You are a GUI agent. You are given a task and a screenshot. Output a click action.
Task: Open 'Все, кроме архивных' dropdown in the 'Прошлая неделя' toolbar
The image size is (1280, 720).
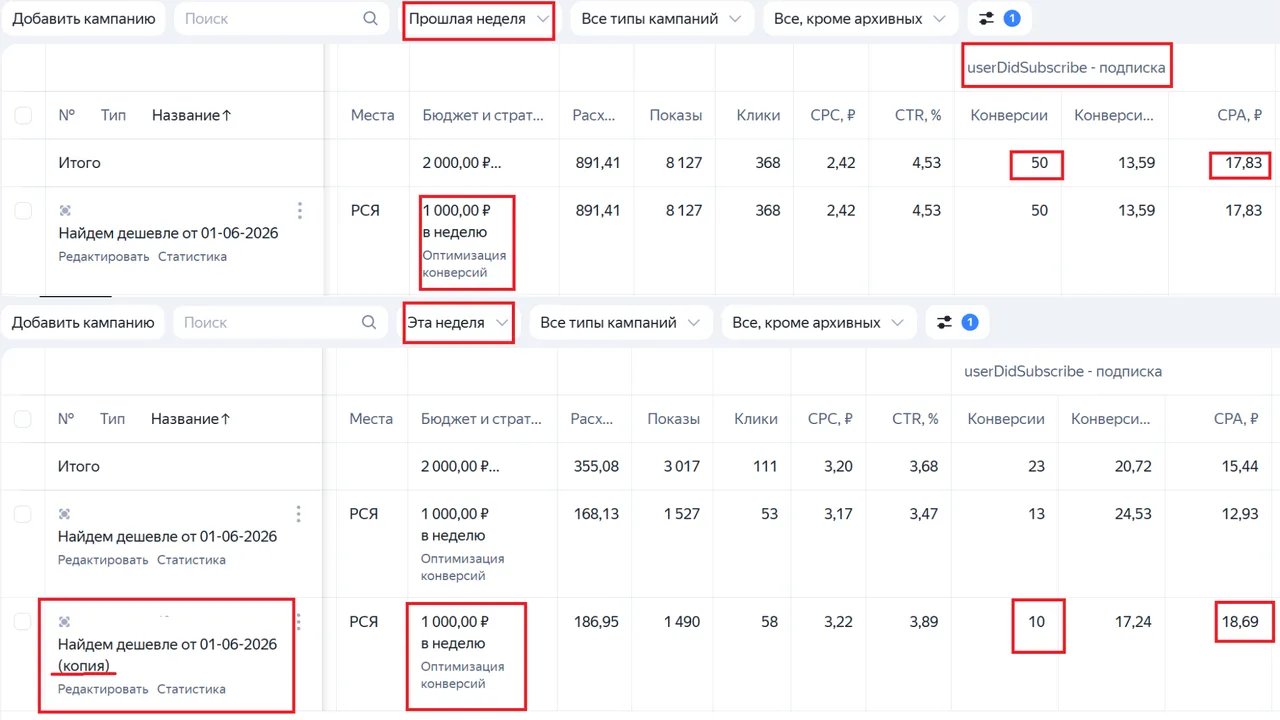click(x=859, y=18)
